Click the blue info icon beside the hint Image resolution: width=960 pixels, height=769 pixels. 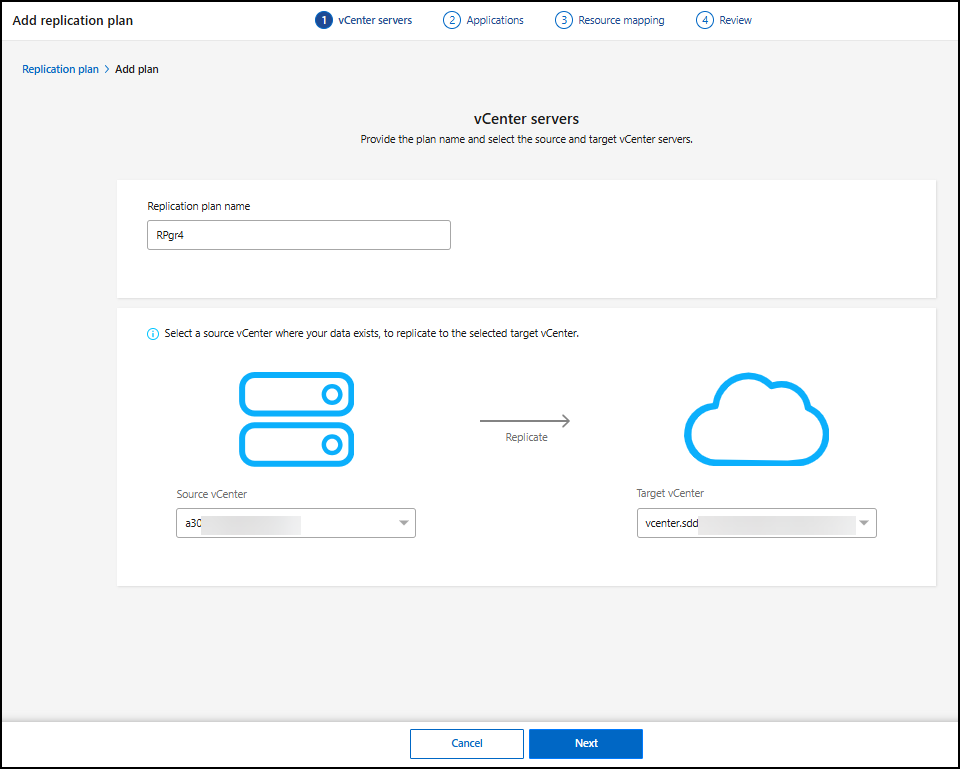pos(153,334)
